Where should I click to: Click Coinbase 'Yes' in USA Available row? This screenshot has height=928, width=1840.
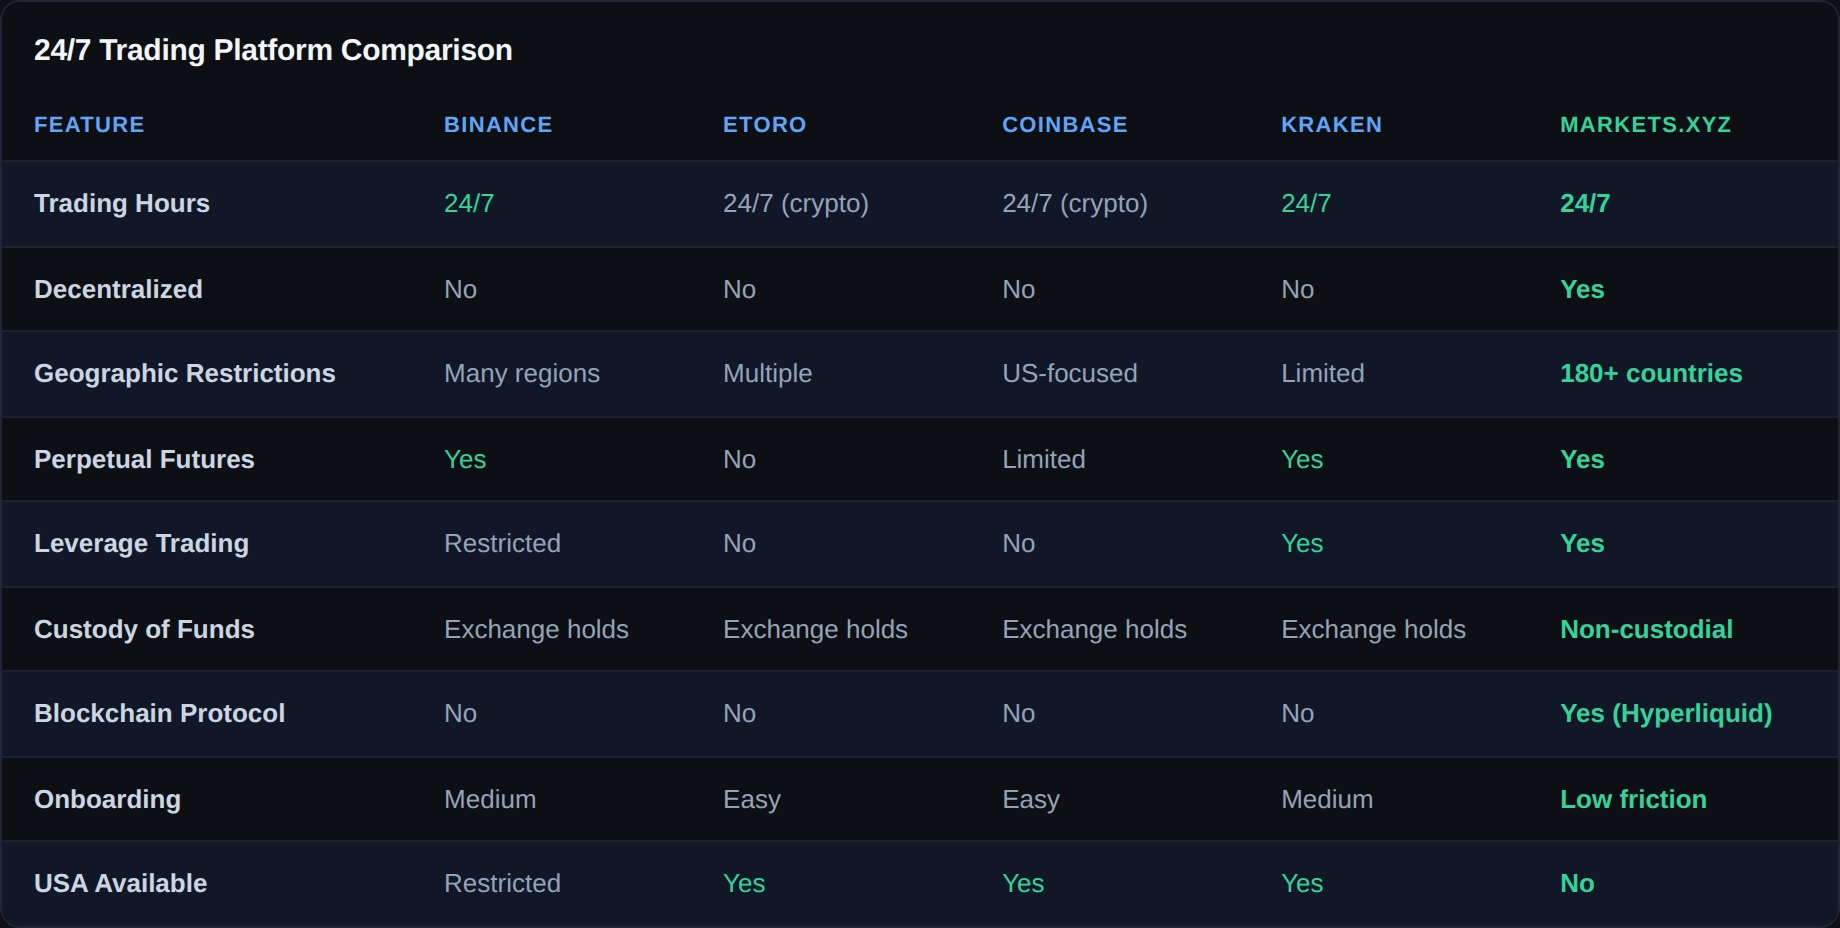click(x=1023, y=883)
